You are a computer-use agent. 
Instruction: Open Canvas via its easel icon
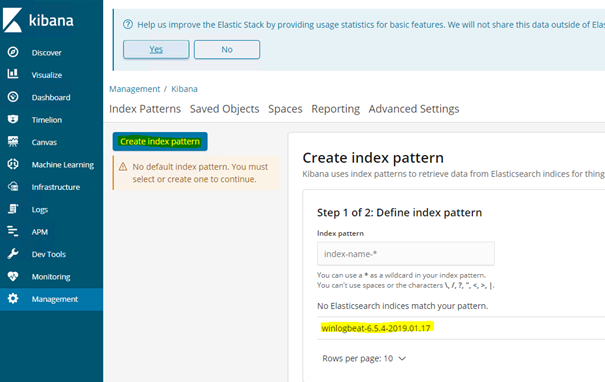click(13, 142)
